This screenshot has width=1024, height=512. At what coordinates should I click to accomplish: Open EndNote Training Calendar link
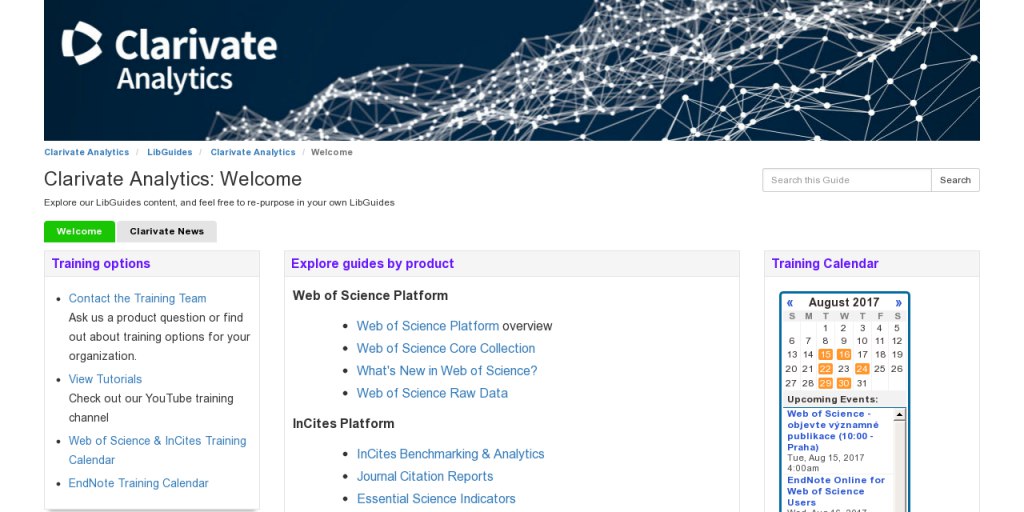[x=138, y=483]
